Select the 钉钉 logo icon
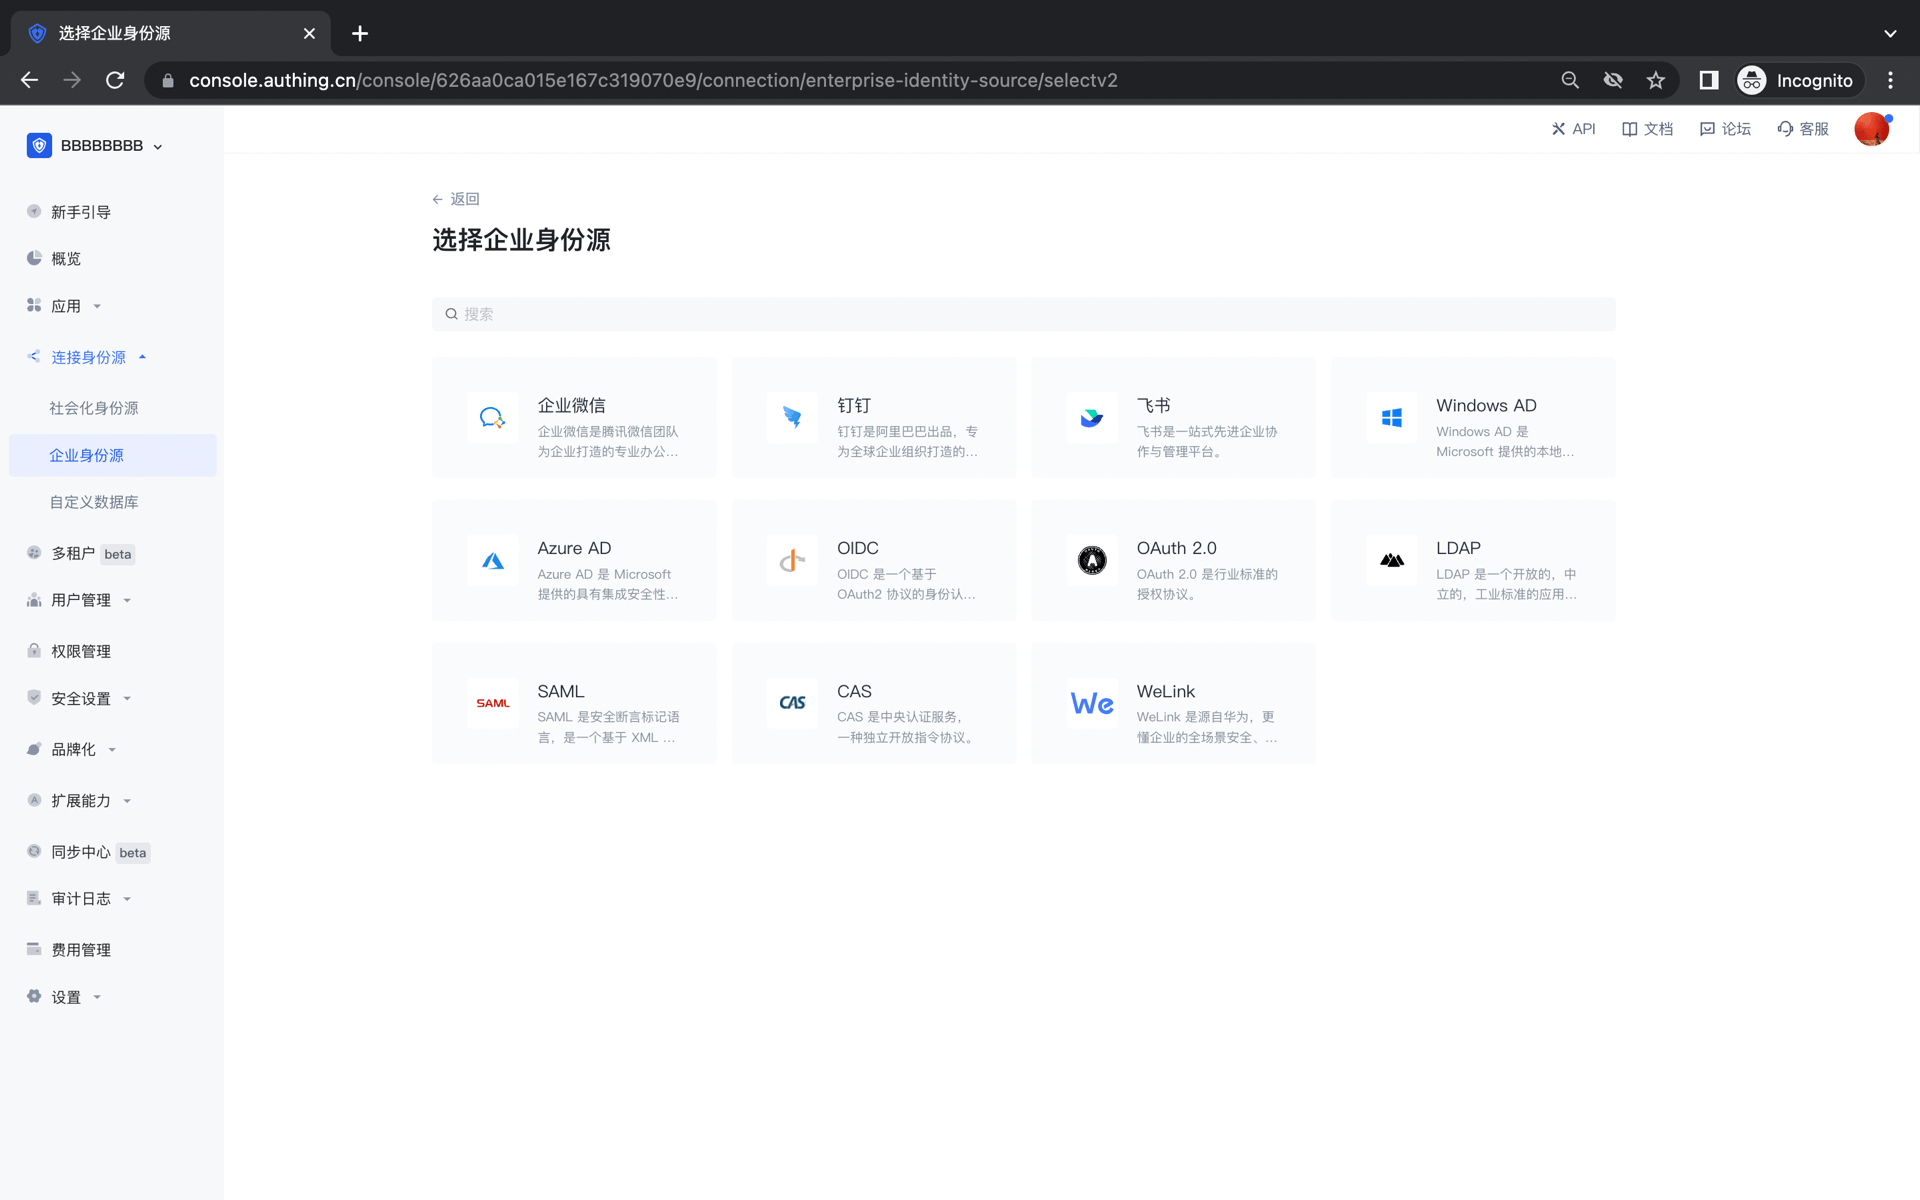The image size is (1920, 1200). (x=792, y=418)
